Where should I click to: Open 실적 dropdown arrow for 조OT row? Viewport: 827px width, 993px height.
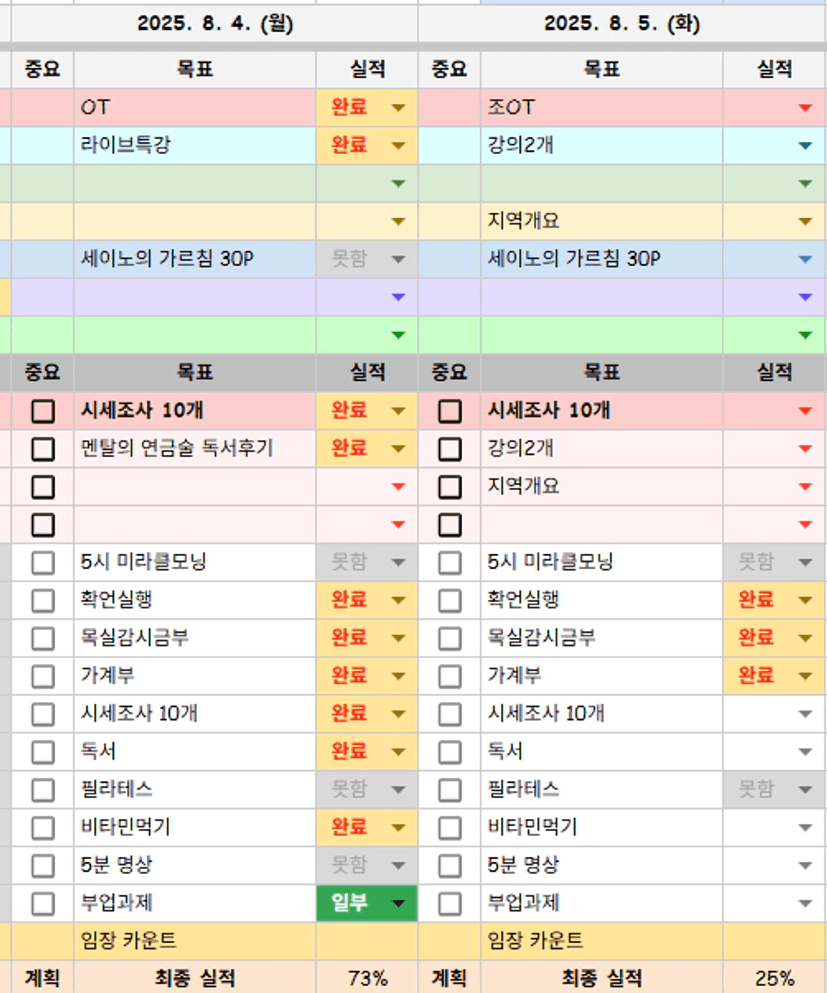coord(805,108)
